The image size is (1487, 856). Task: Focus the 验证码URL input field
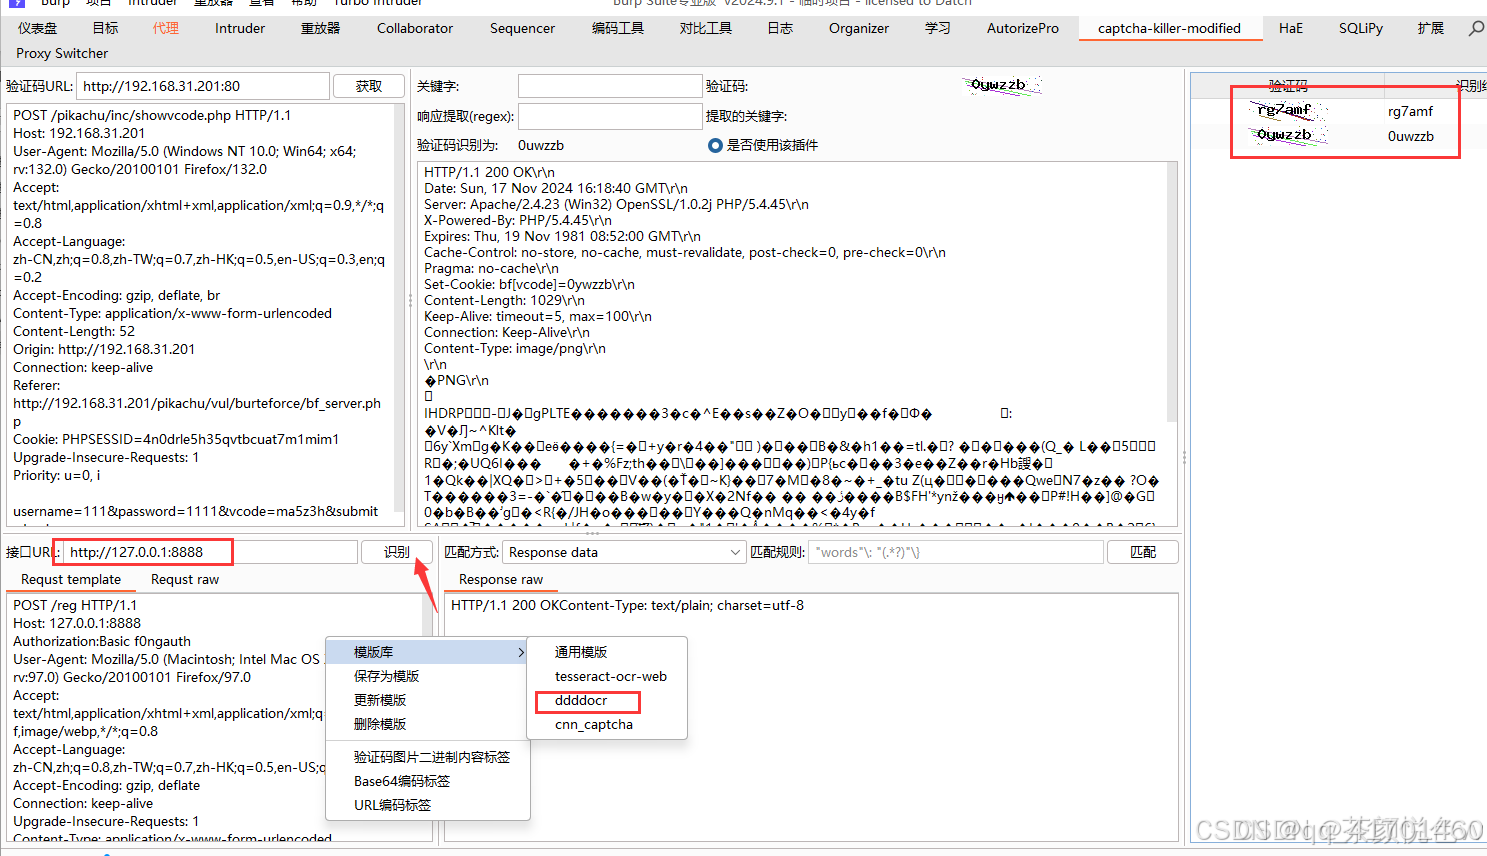tap(203, 86)
